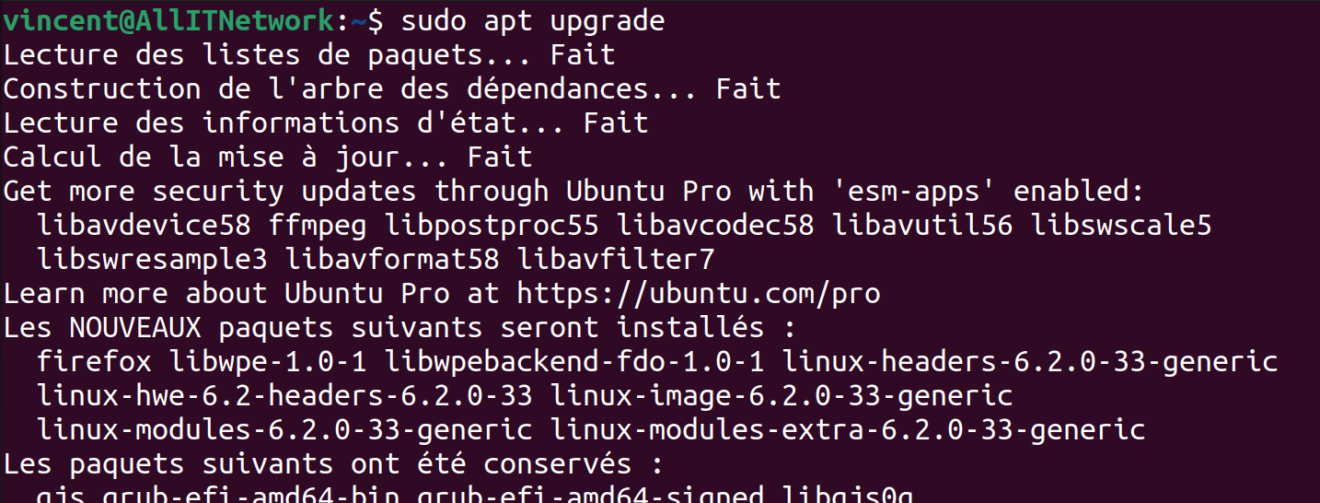Click the libavfilter7 package name

(x=616, y=259)
